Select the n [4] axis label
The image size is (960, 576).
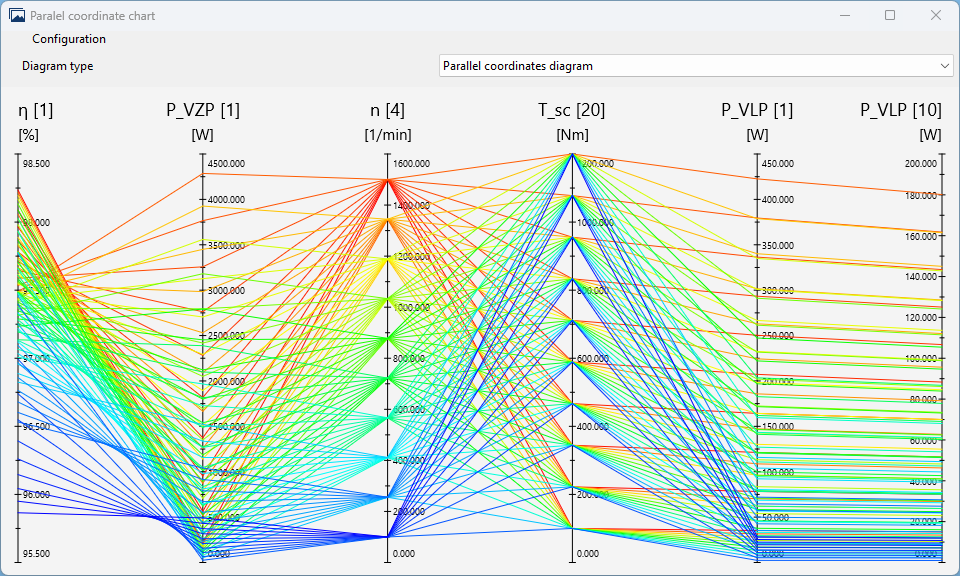click(x=388, y=110)
